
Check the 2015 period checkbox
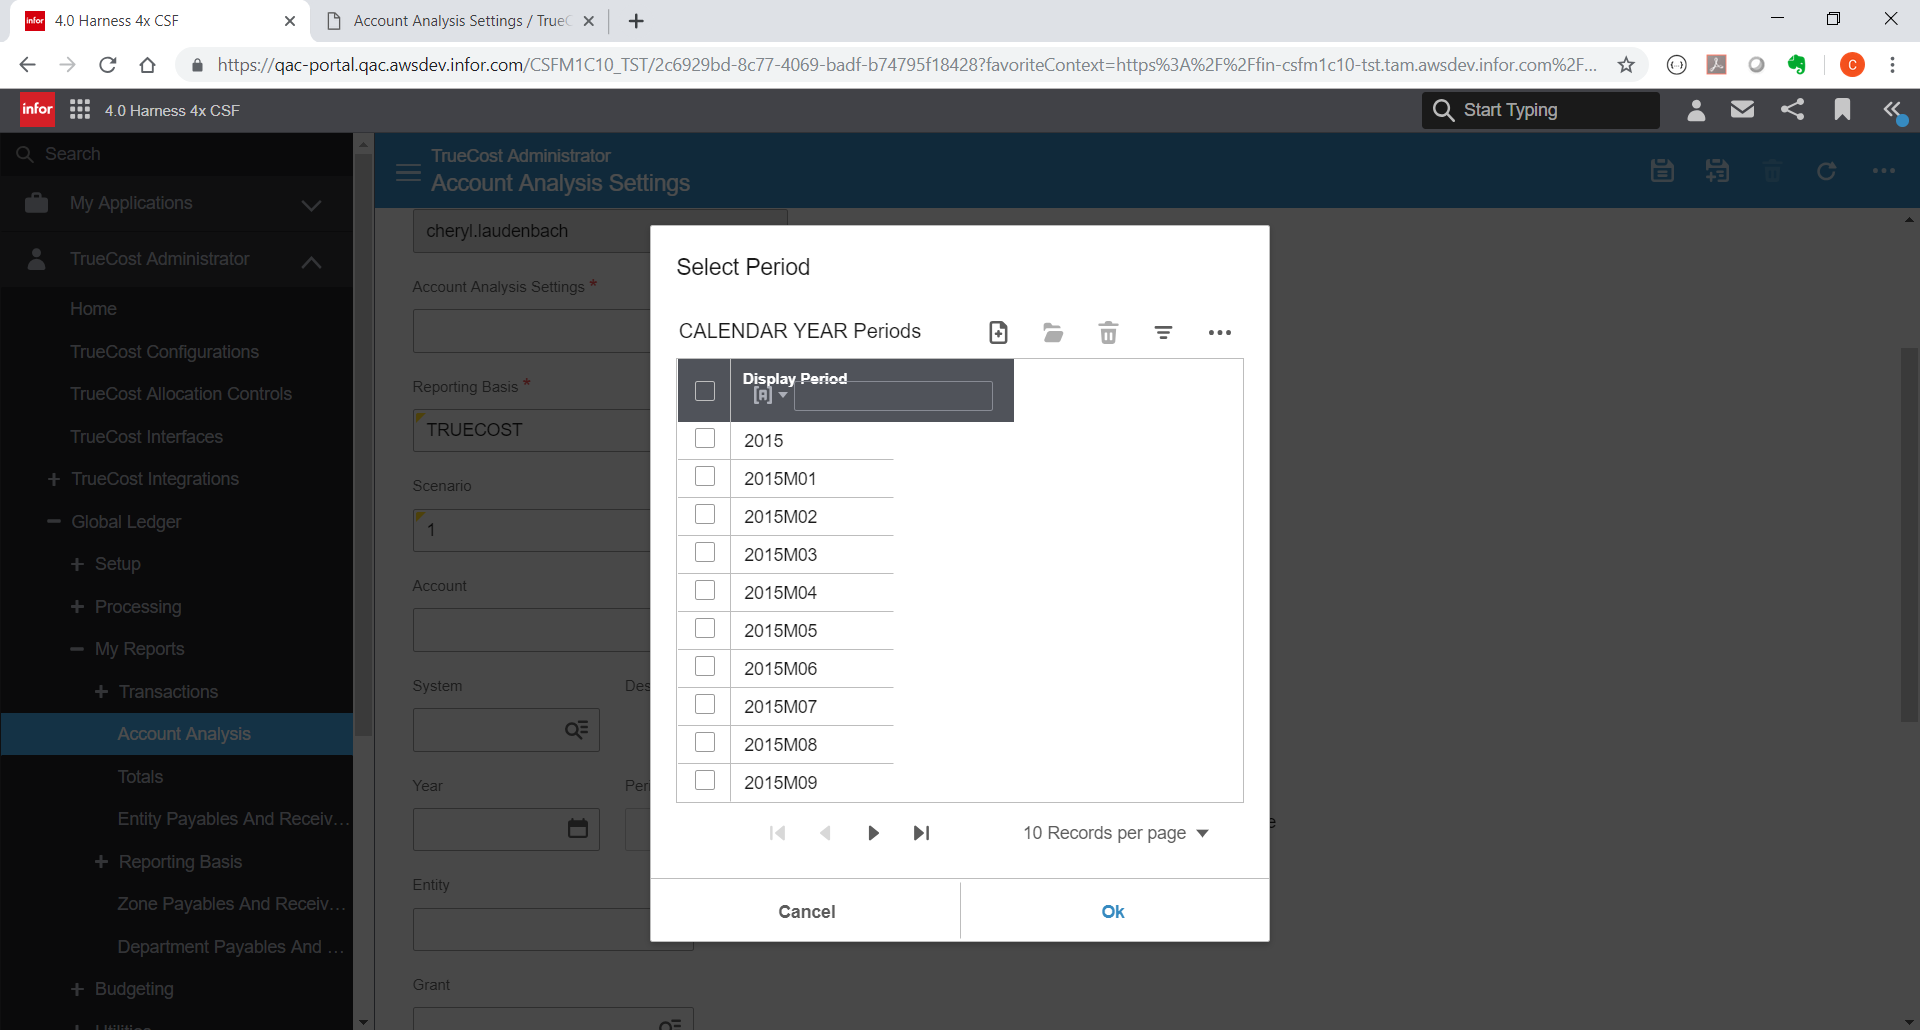click(705, 439)
